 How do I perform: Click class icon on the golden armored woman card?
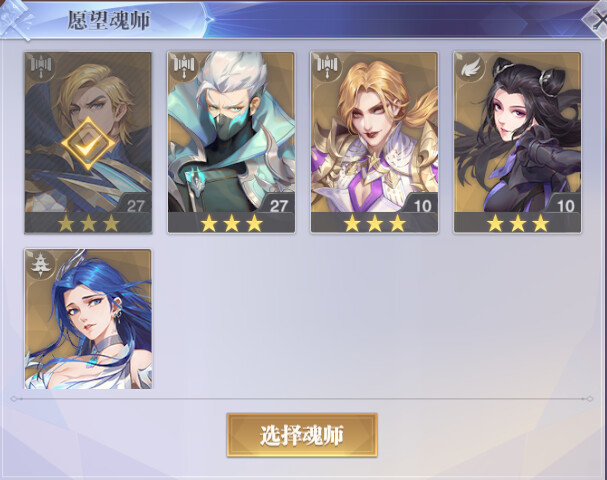coord(328,67)
